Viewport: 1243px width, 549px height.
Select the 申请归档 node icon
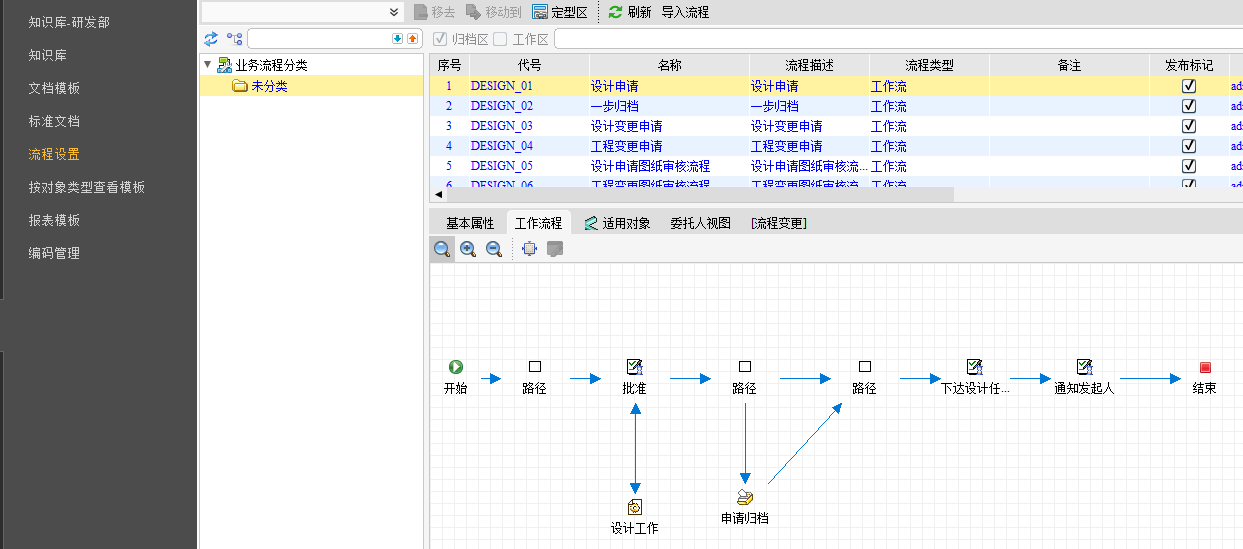point(744,497)
